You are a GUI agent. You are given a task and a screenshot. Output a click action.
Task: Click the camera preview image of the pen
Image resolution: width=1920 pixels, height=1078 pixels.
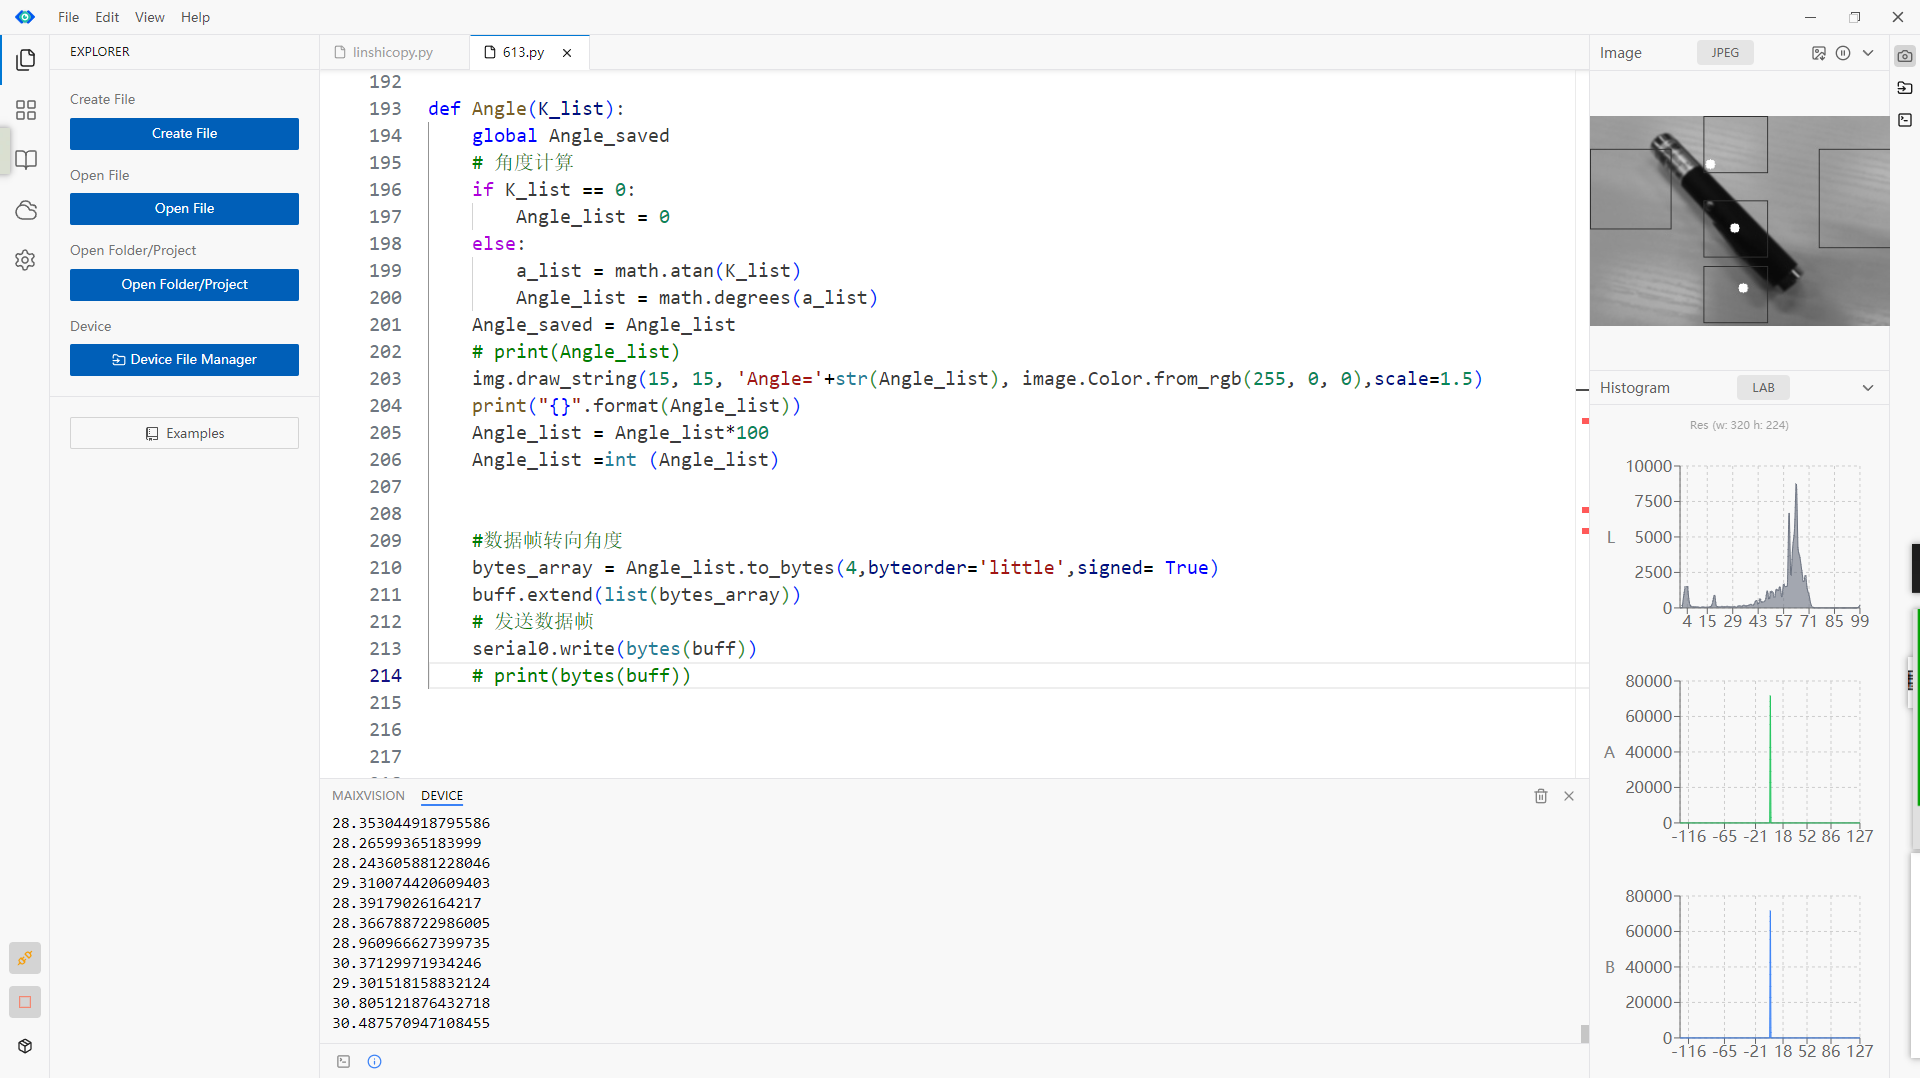[1739, 220]
